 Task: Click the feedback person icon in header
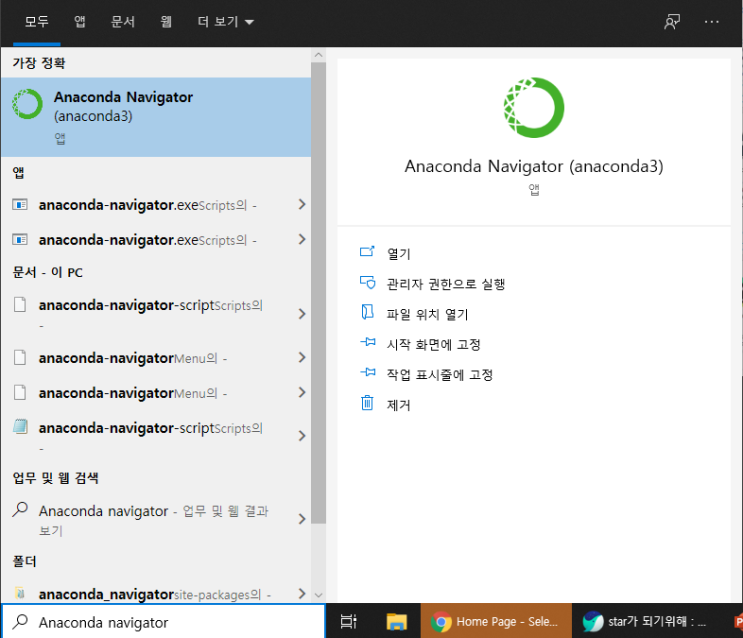671,22
